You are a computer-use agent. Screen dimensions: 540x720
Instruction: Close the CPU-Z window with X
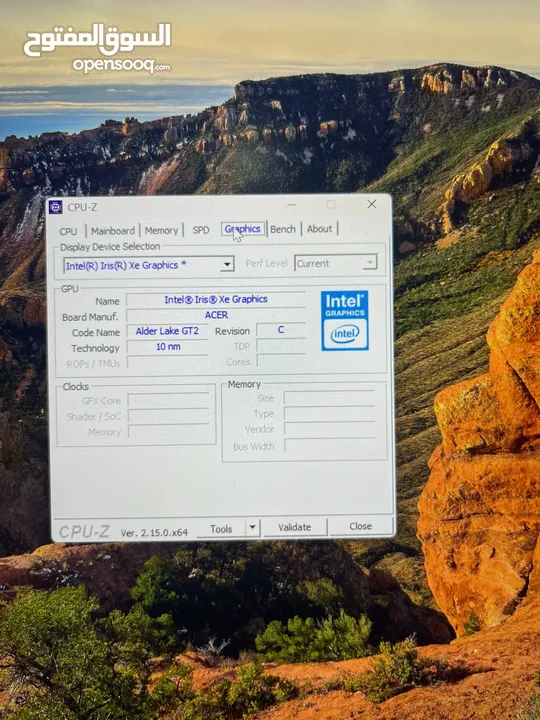(x=371, y=204)
